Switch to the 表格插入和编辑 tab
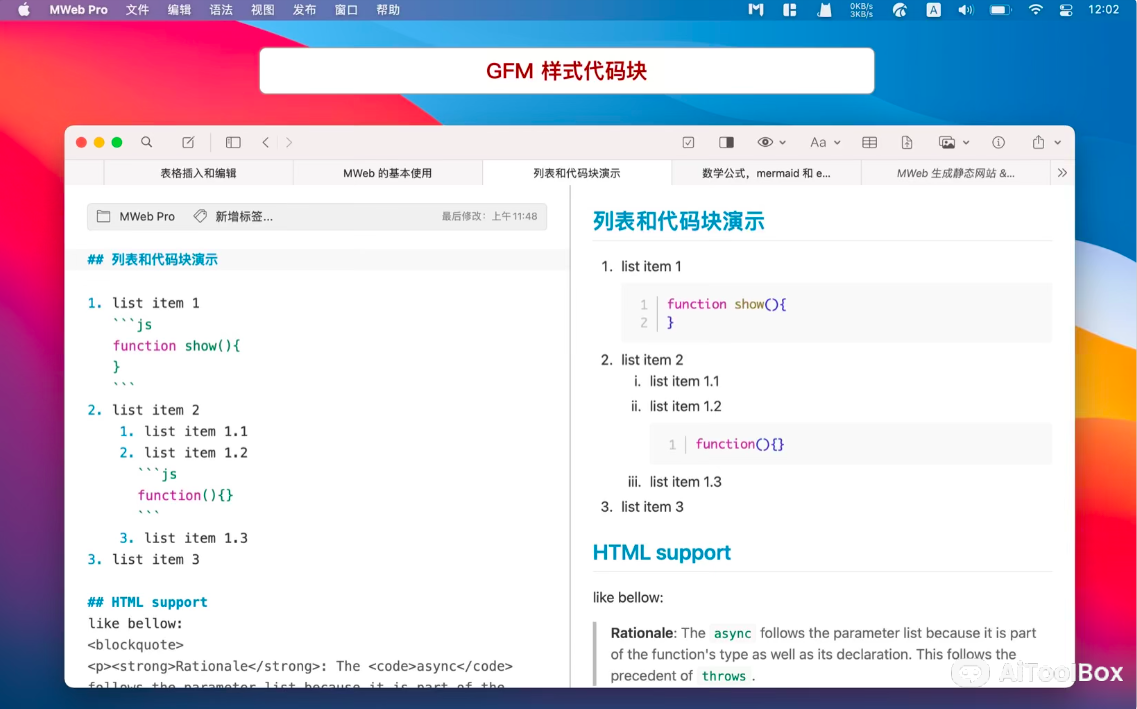 (x=198, y=172)
